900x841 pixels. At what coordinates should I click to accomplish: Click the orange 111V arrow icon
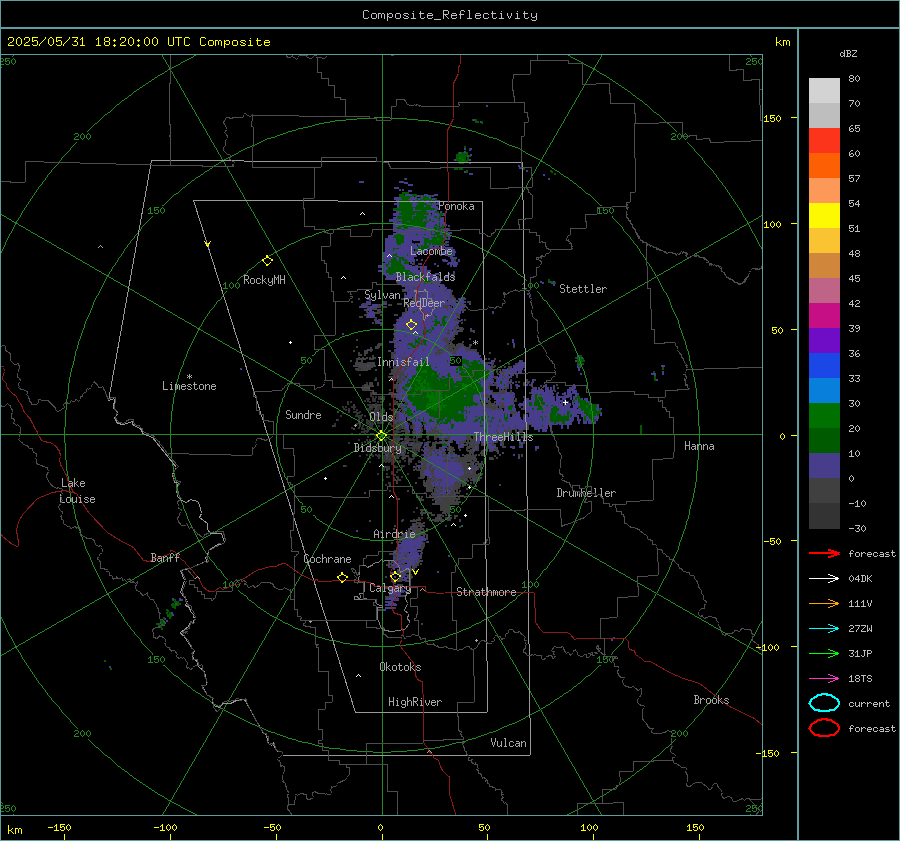pyautogui.click(x=824, y=603)
